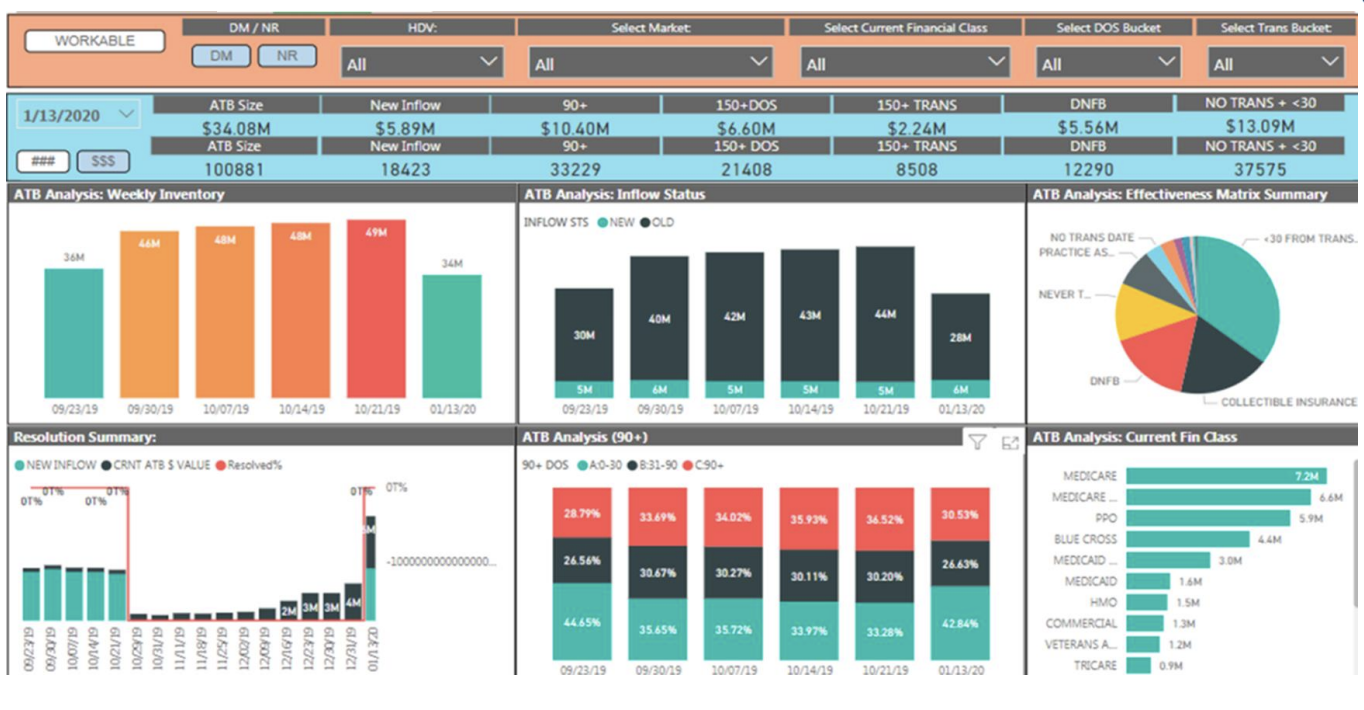Click the WORKABLE button
This screenshot has height=710, width=1364.
coord(95,41)
